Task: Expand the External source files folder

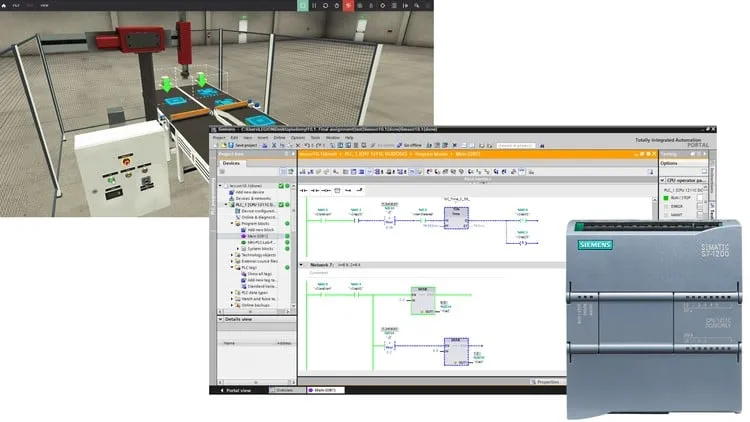Action: click(x=232, y=261)
